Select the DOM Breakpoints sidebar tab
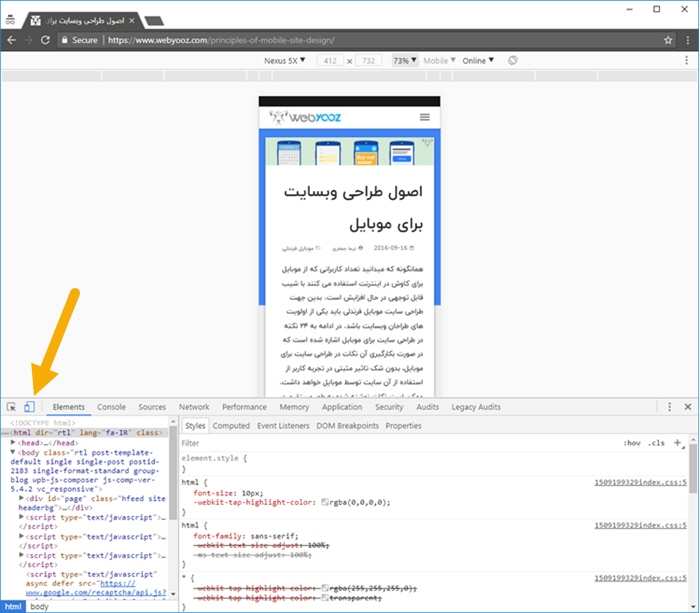This screenshot has height=613, width=700. click(347, 425)
